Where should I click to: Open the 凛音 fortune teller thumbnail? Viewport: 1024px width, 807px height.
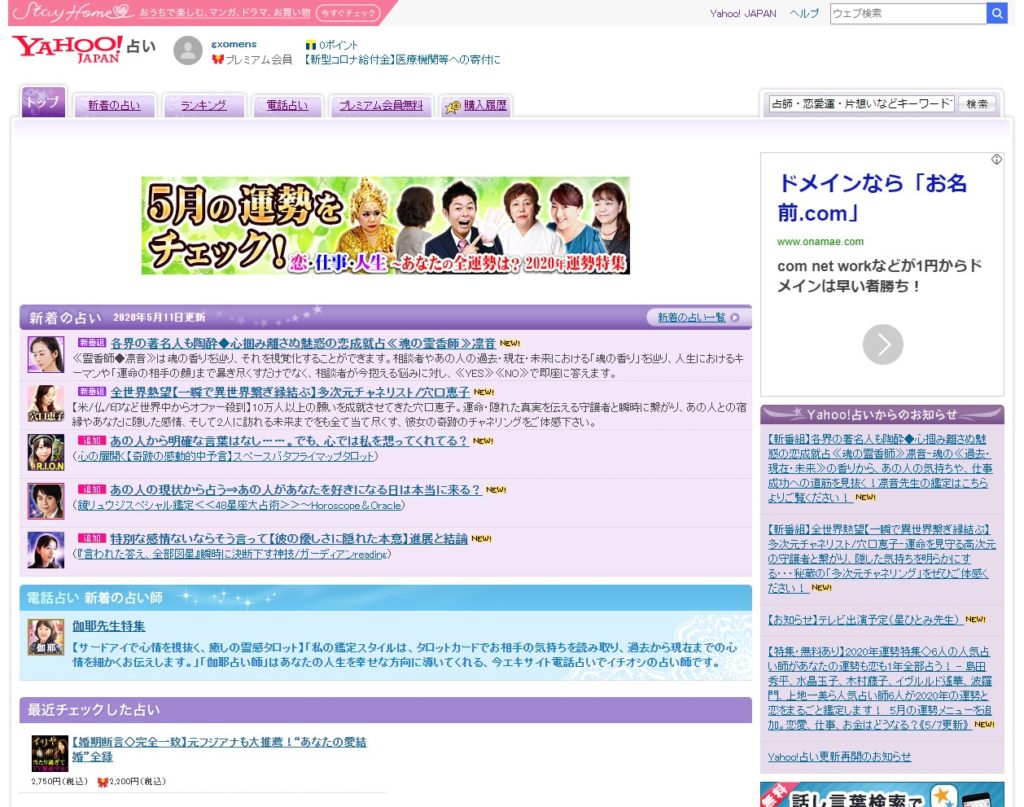pyautogui.click(x=46, y=354)
